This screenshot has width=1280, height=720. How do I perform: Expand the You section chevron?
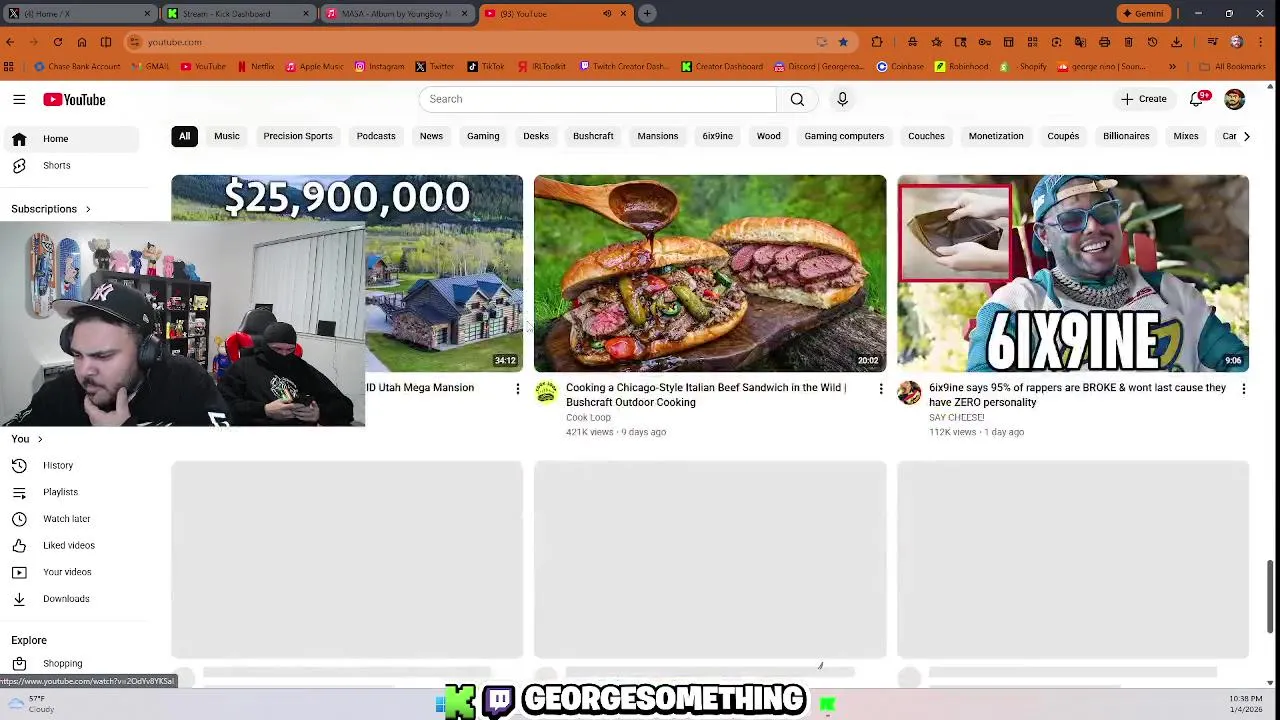[x=40, y=439]
